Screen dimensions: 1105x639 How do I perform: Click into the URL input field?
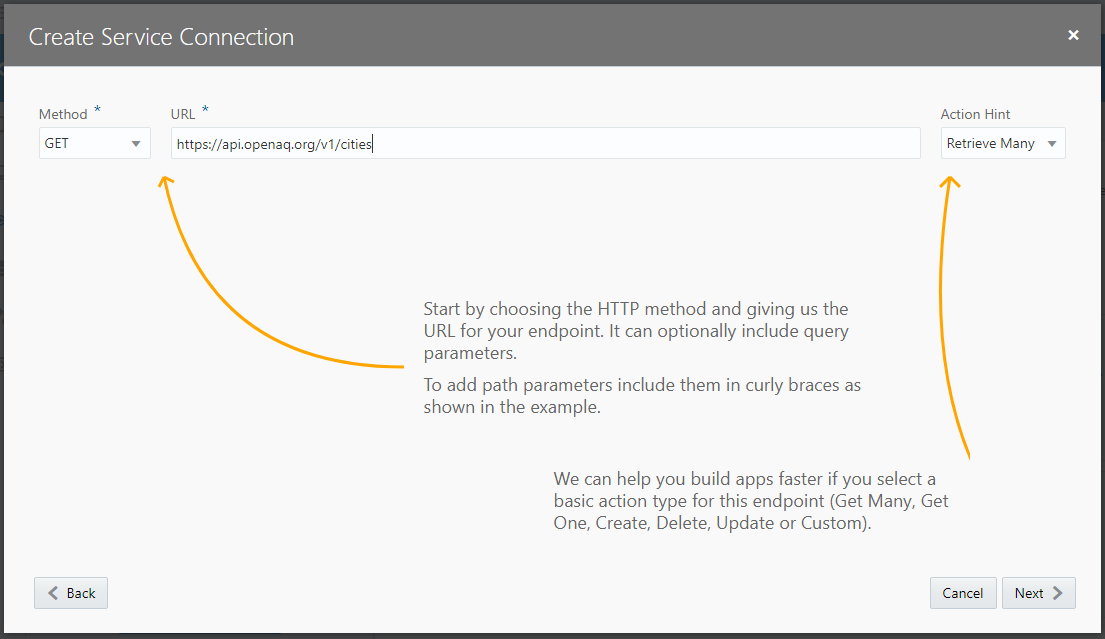click(x=545, y=143)
